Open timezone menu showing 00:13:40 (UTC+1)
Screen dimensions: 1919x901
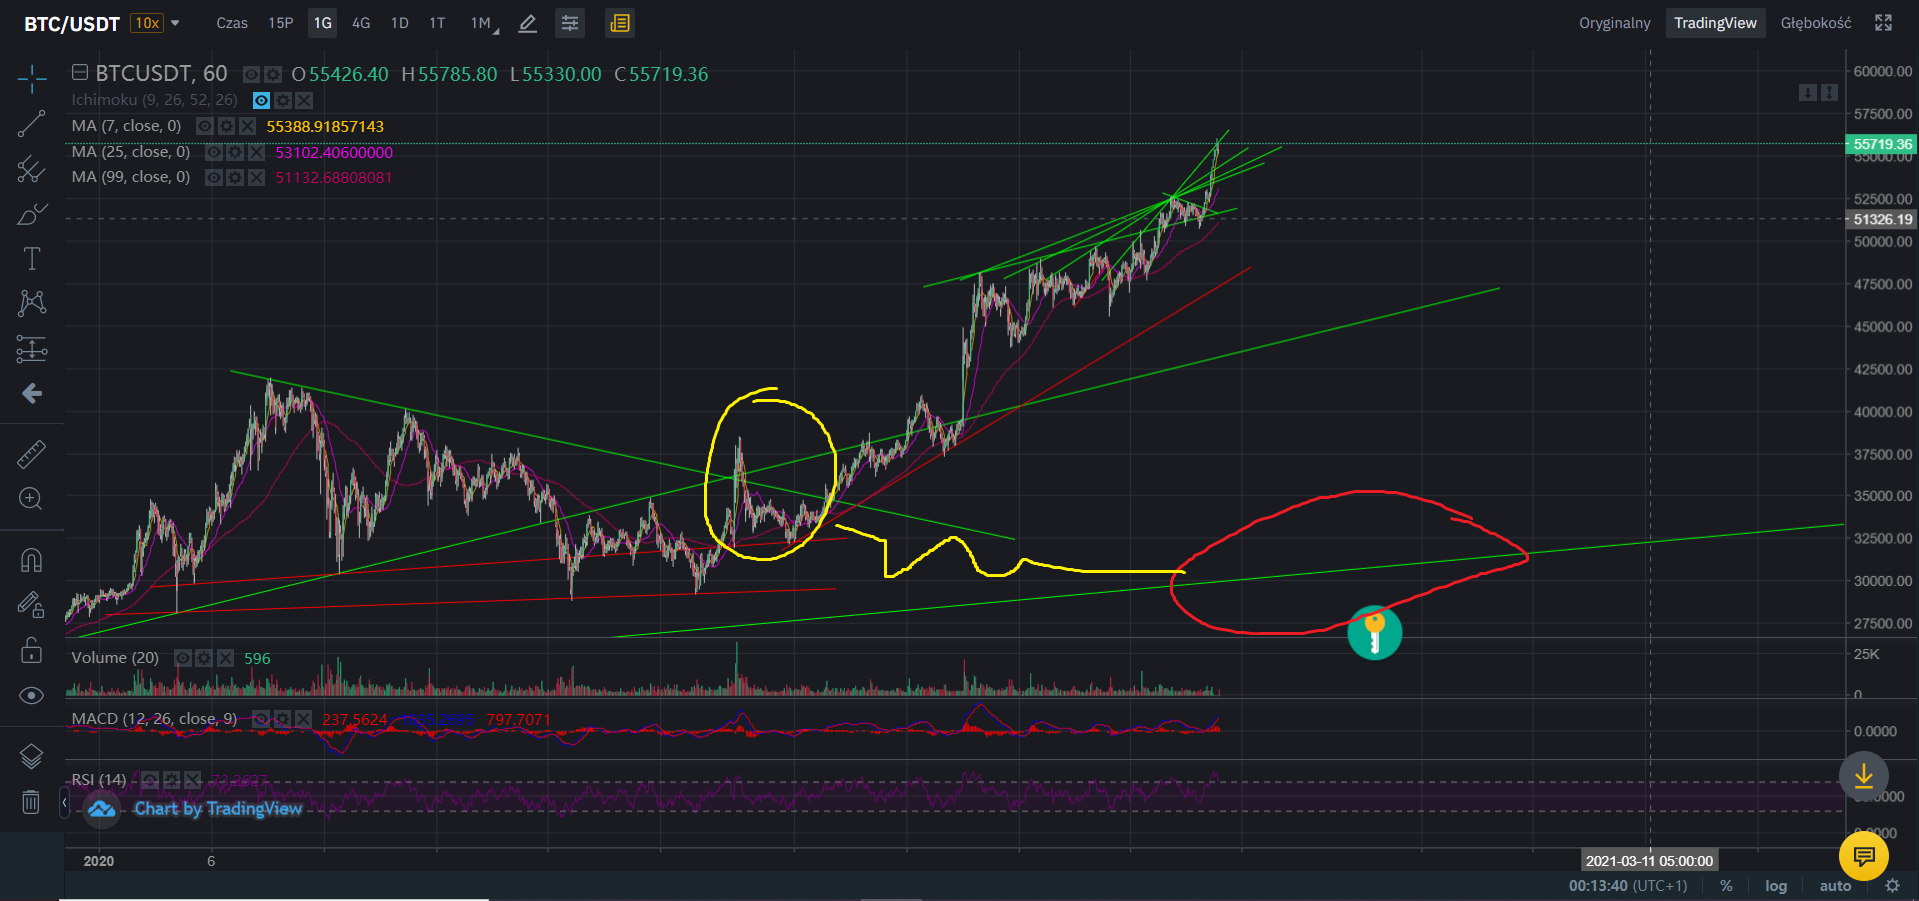click(1628, 886)
